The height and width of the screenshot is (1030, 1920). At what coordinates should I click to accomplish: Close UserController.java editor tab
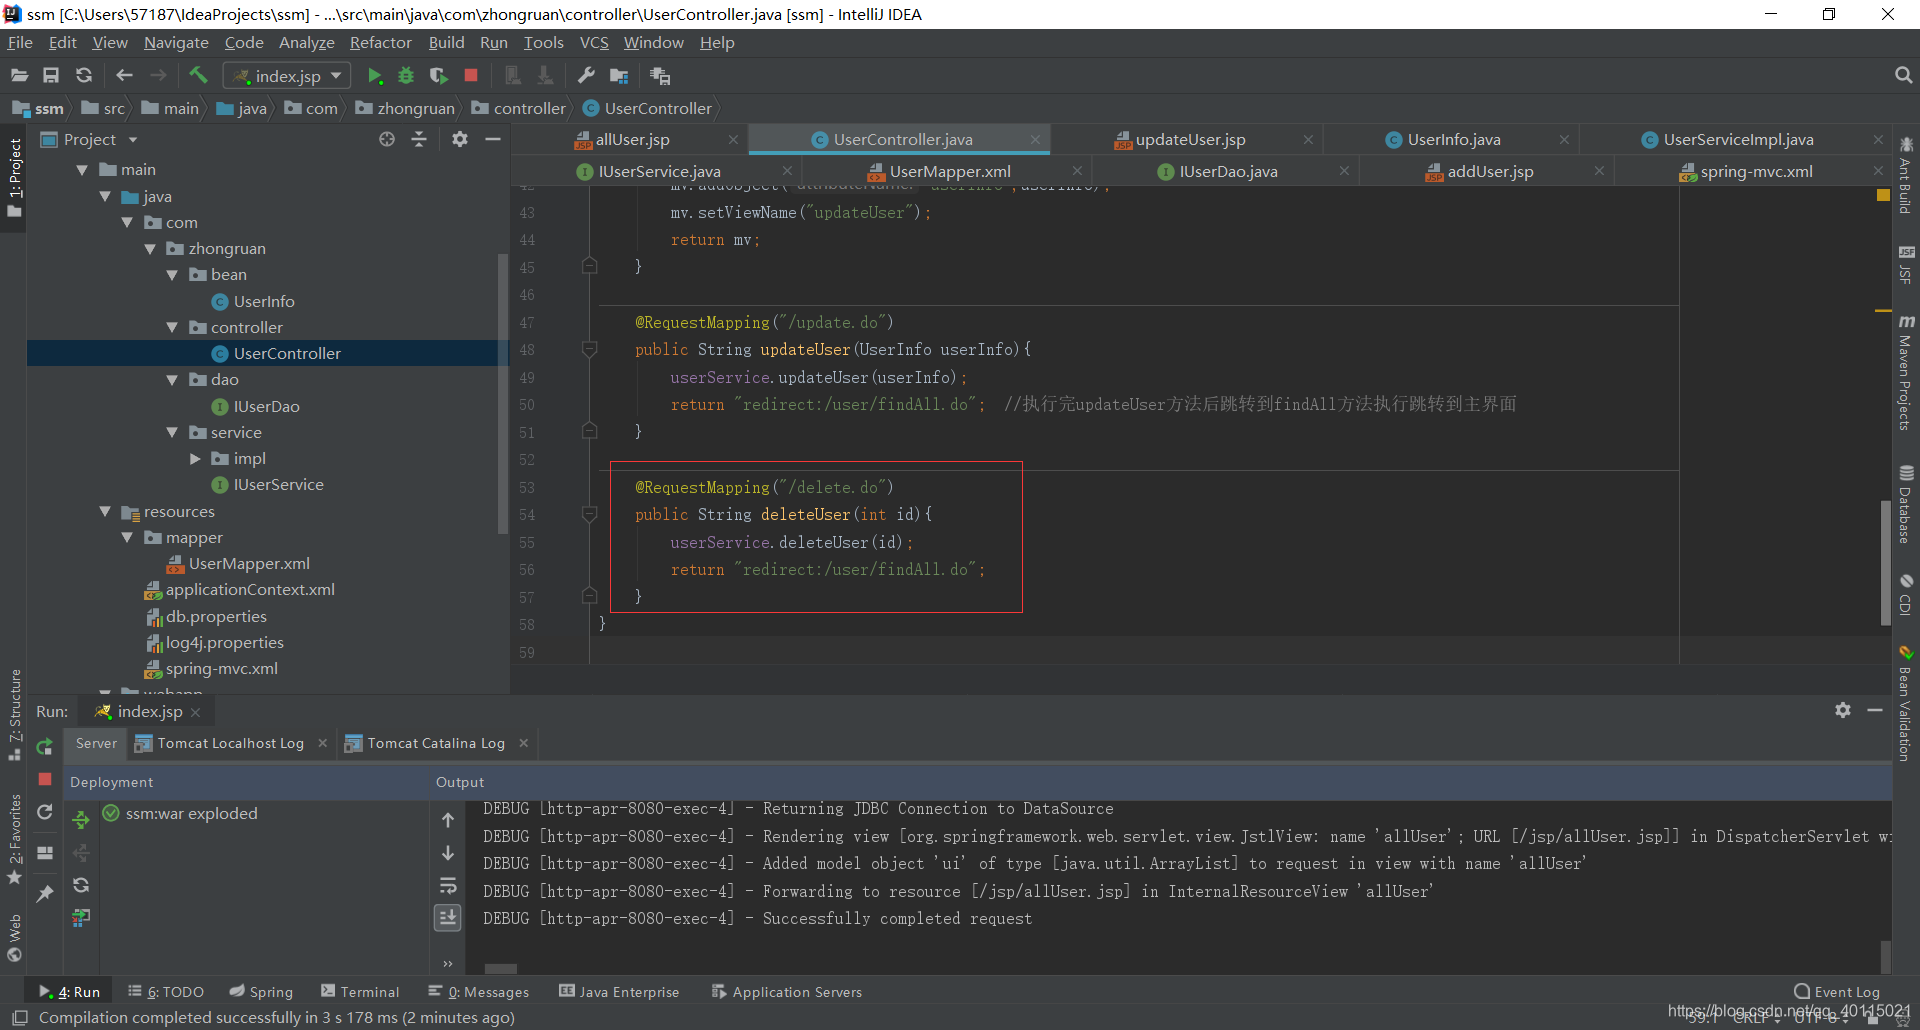coord(1035,140)
